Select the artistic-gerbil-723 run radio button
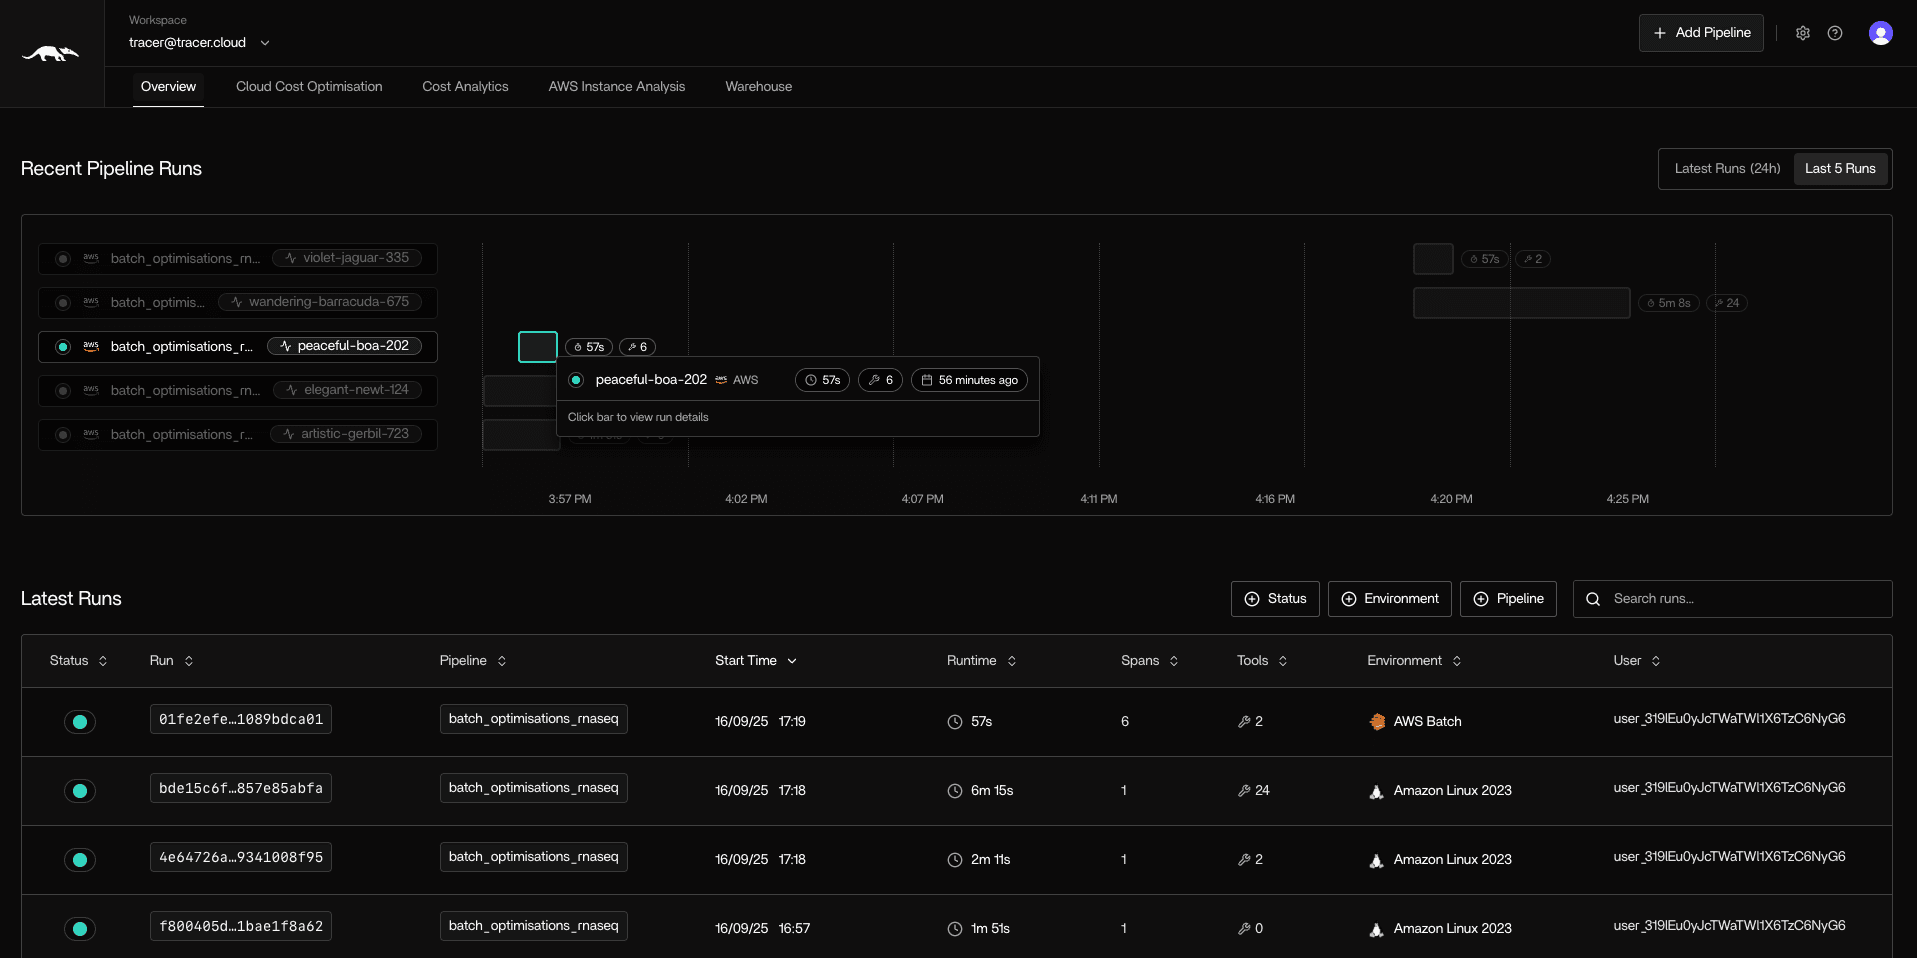The image size is (1917, 958). pyautogui.click(x=63, y=435)
